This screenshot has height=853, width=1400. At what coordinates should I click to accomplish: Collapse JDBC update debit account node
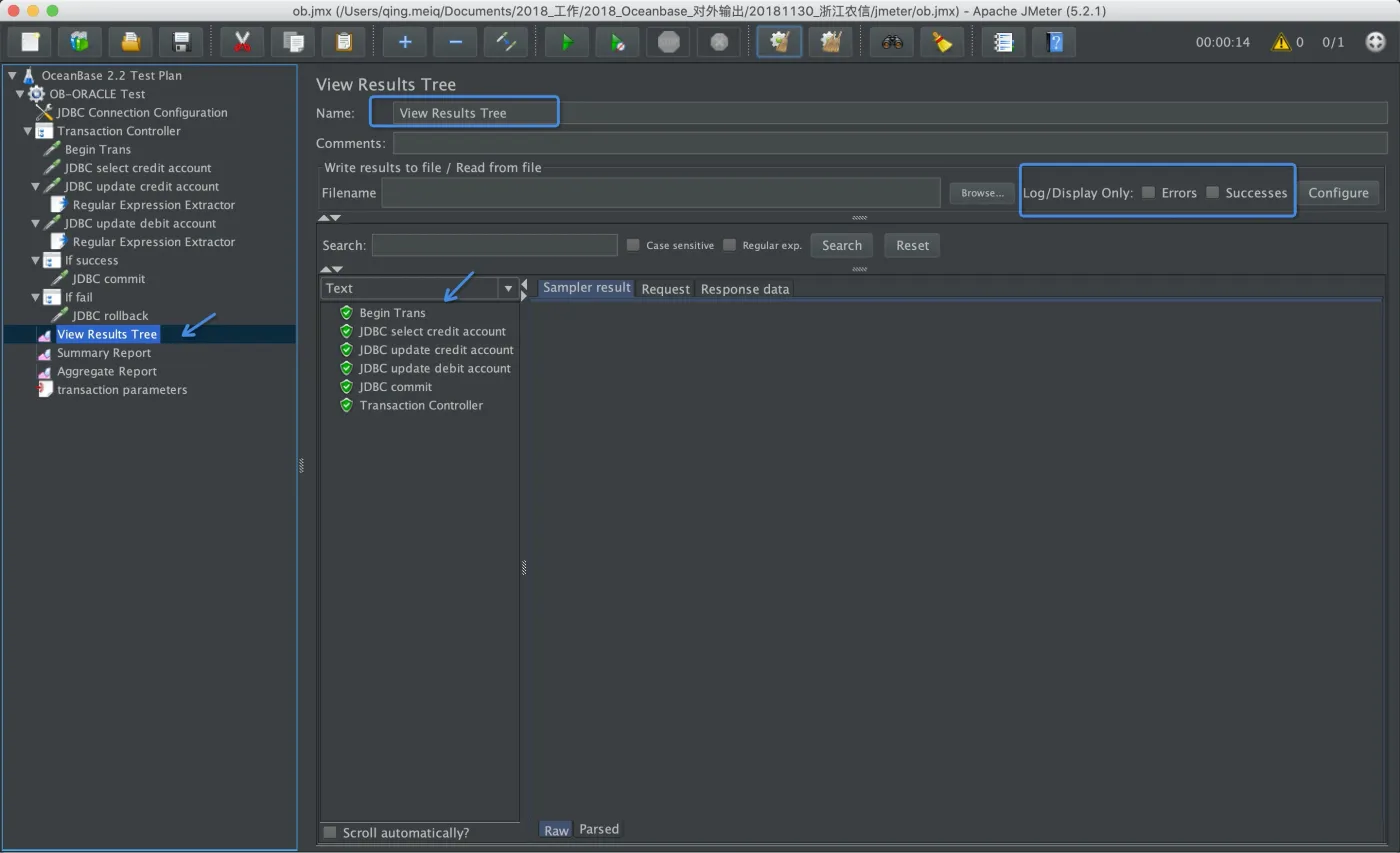point(36,223)
